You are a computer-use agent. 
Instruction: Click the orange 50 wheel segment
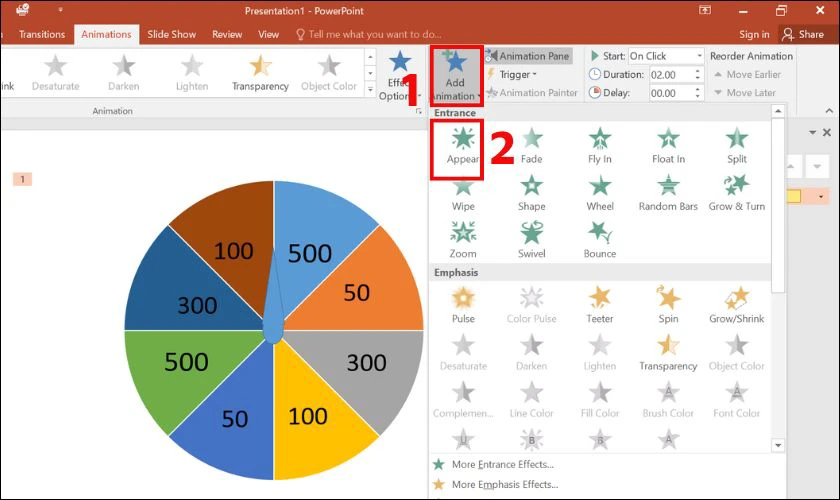pos(356,293)
